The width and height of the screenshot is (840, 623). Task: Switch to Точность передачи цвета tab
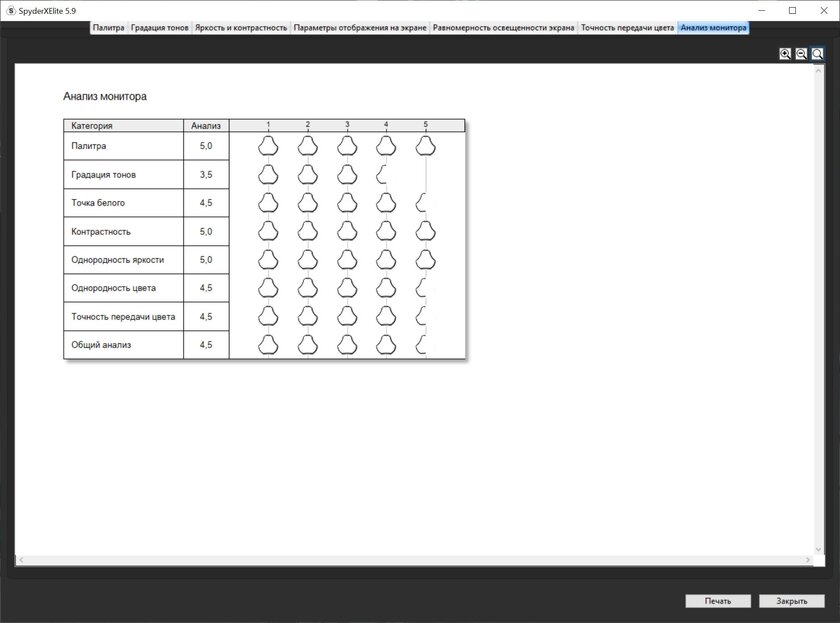627,28
